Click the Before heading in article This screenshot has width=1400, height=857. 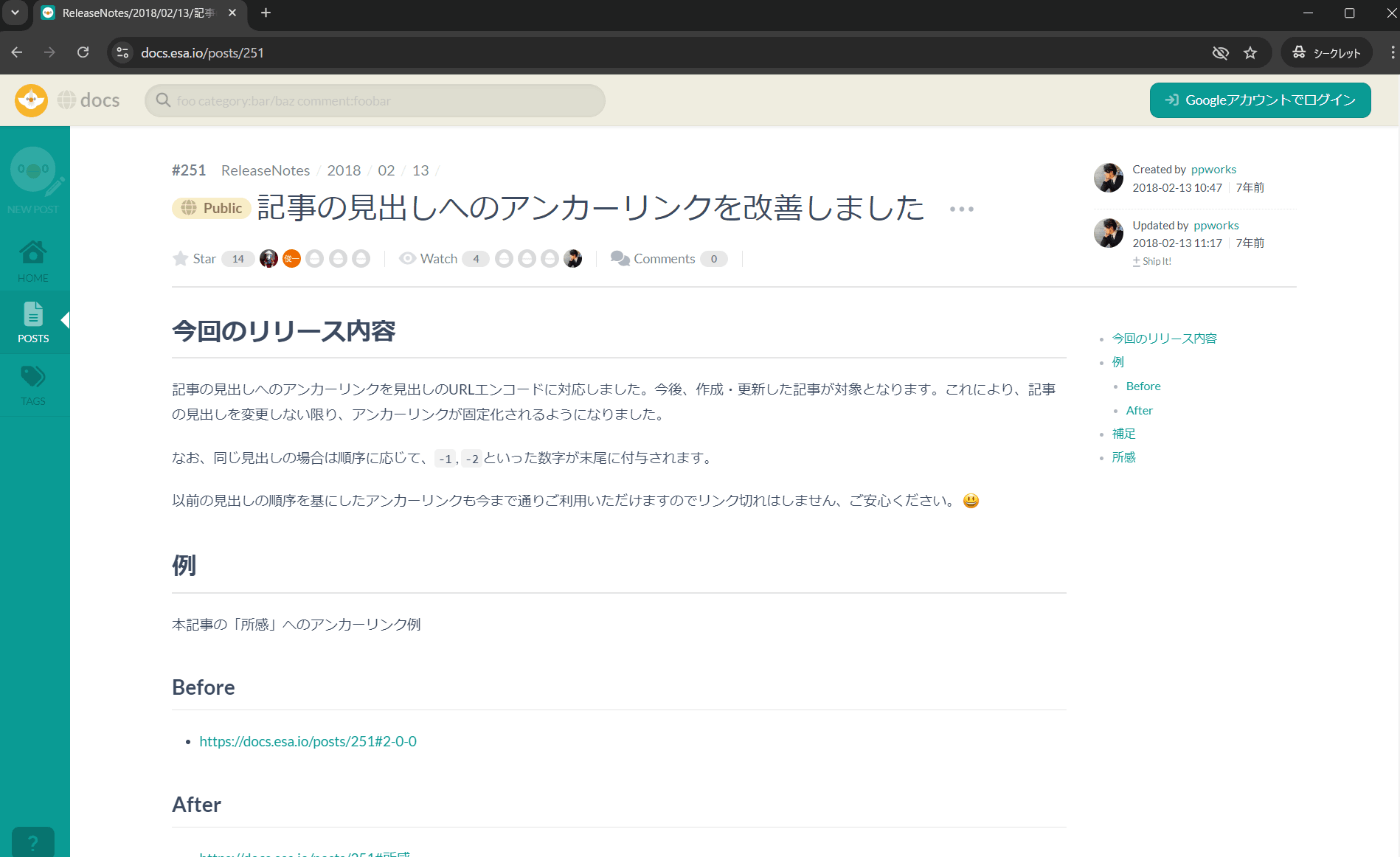(203, 687)
